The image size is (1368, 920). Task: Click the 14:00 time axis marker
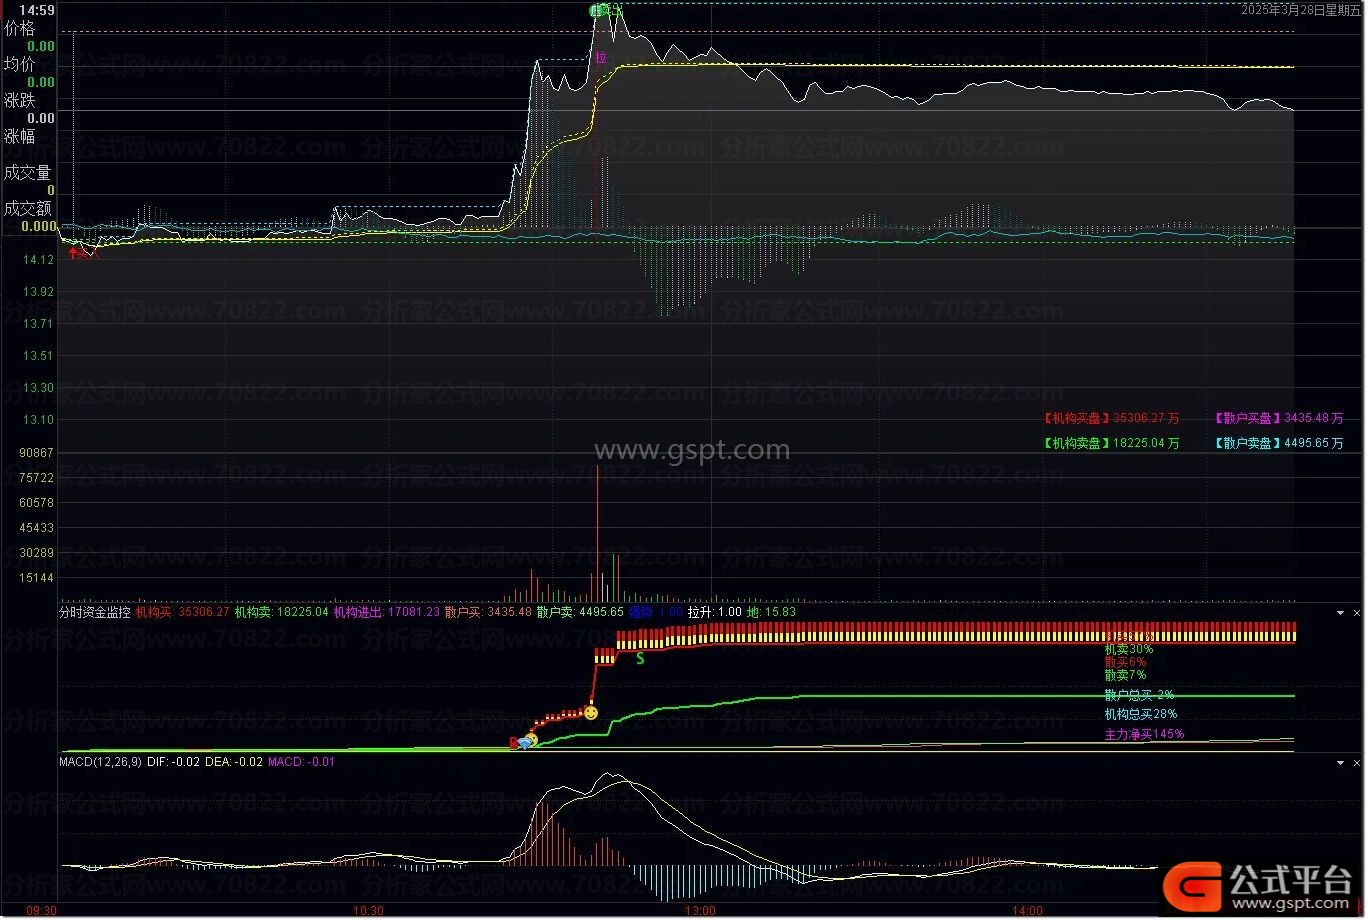pyautogui.click(x=1027, y=910)
